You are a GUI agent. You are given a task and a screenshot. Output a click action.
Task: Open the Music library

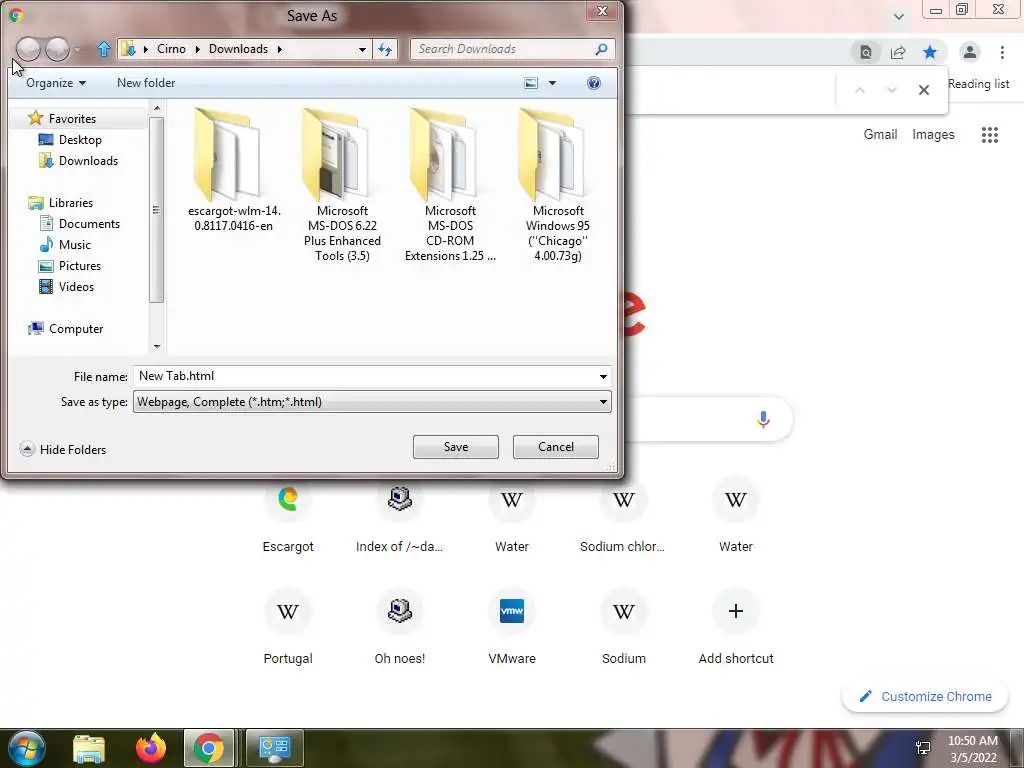click(x=74, y=244)
